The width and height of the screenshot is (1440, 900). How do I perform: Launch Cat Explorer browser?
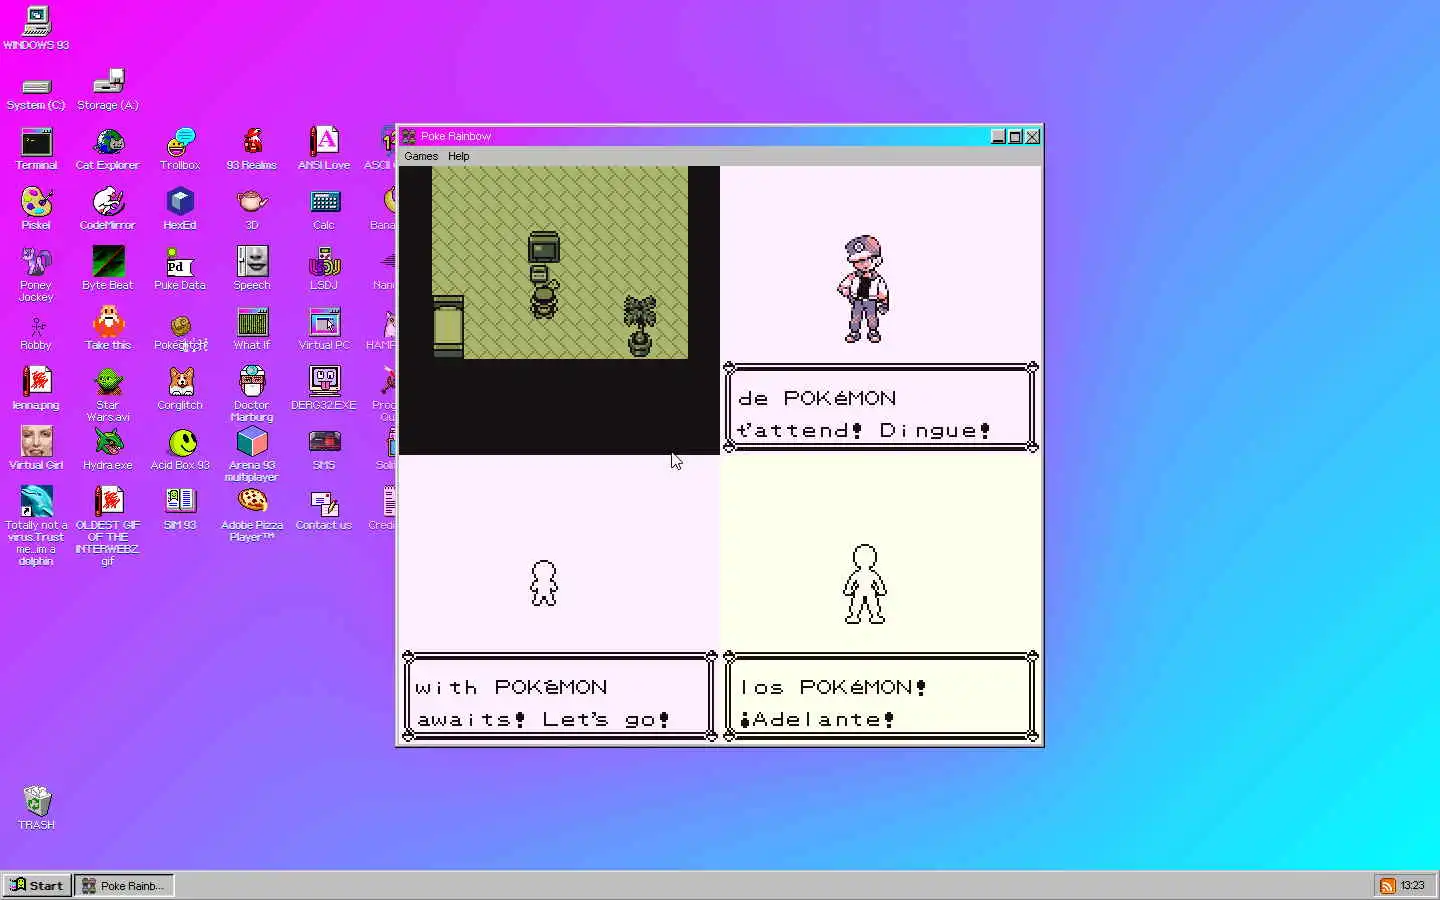(x=108, y=150)
